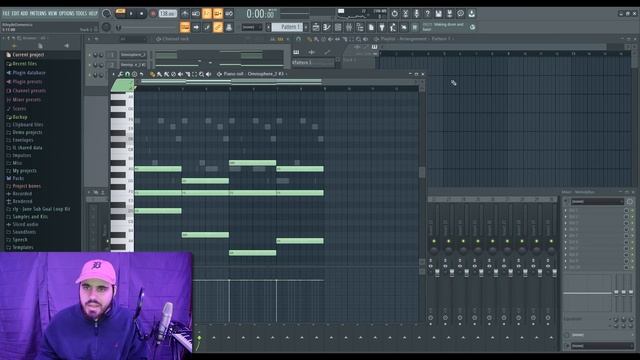Show the mixer via toolbar icon
Screen dimensions: 640x360
pyautogui.click(x=349, y=27)
